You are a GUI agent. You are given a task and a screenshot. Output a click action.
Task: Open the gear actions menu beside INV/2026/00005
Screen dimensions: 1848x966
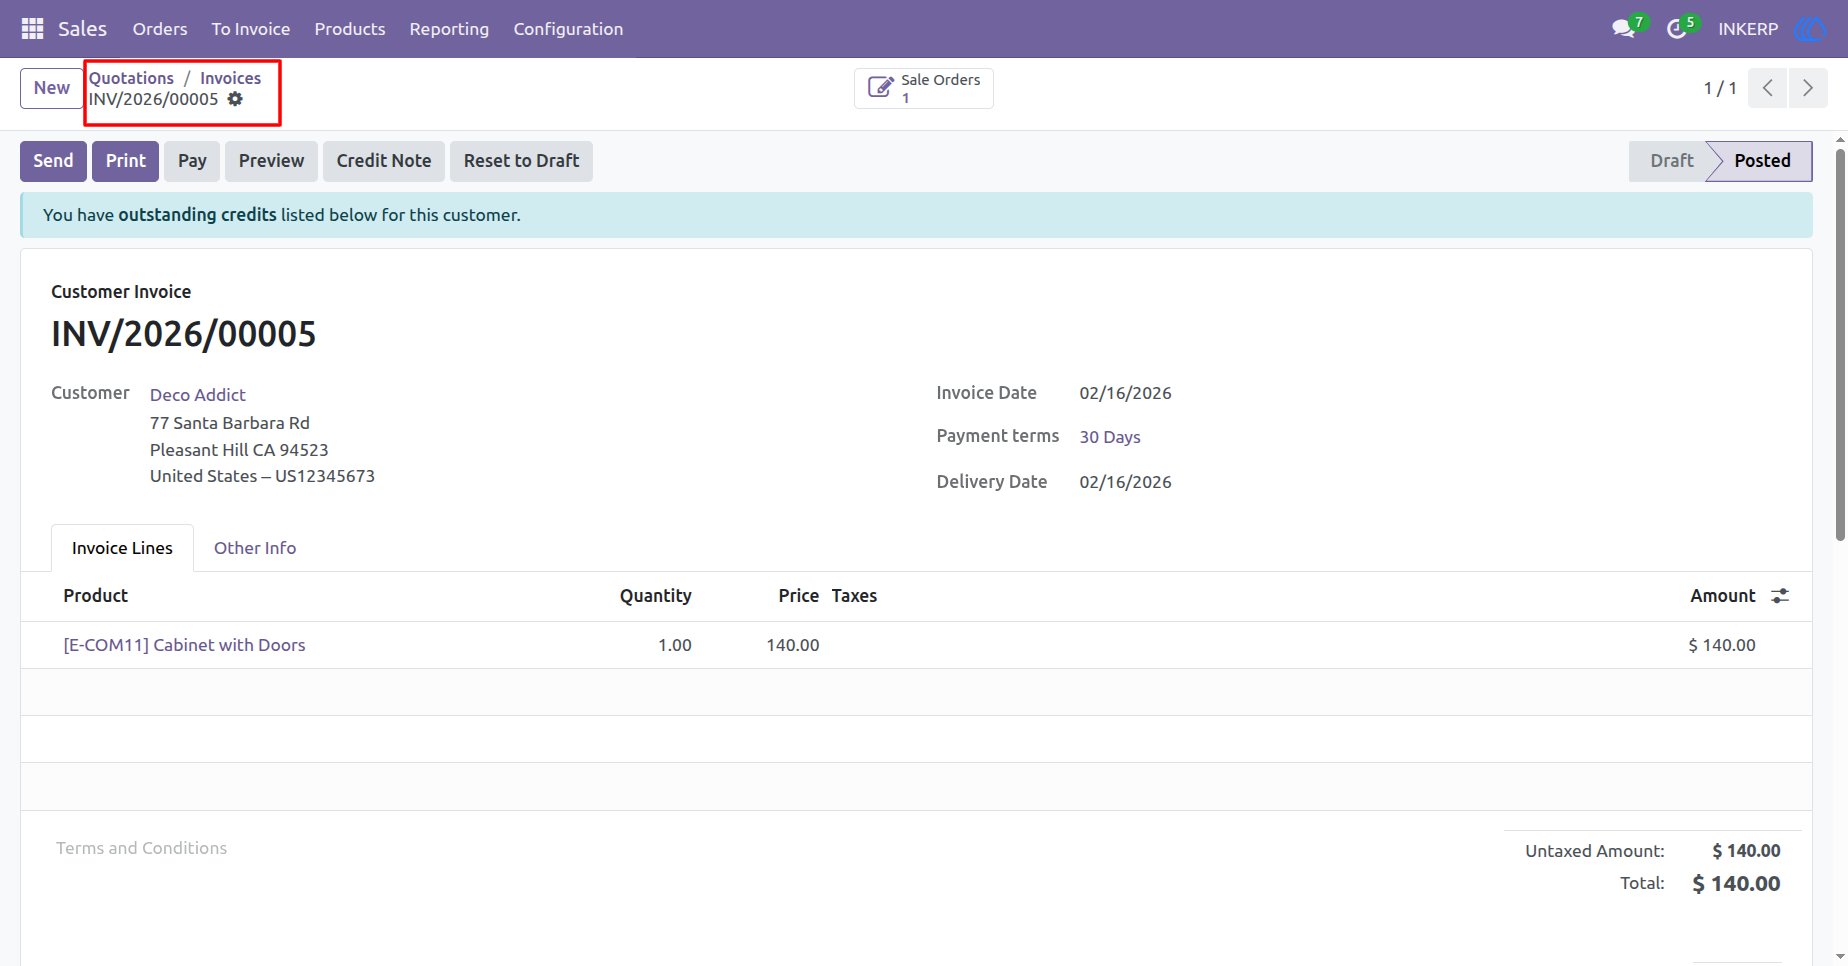tap(235, 99)
